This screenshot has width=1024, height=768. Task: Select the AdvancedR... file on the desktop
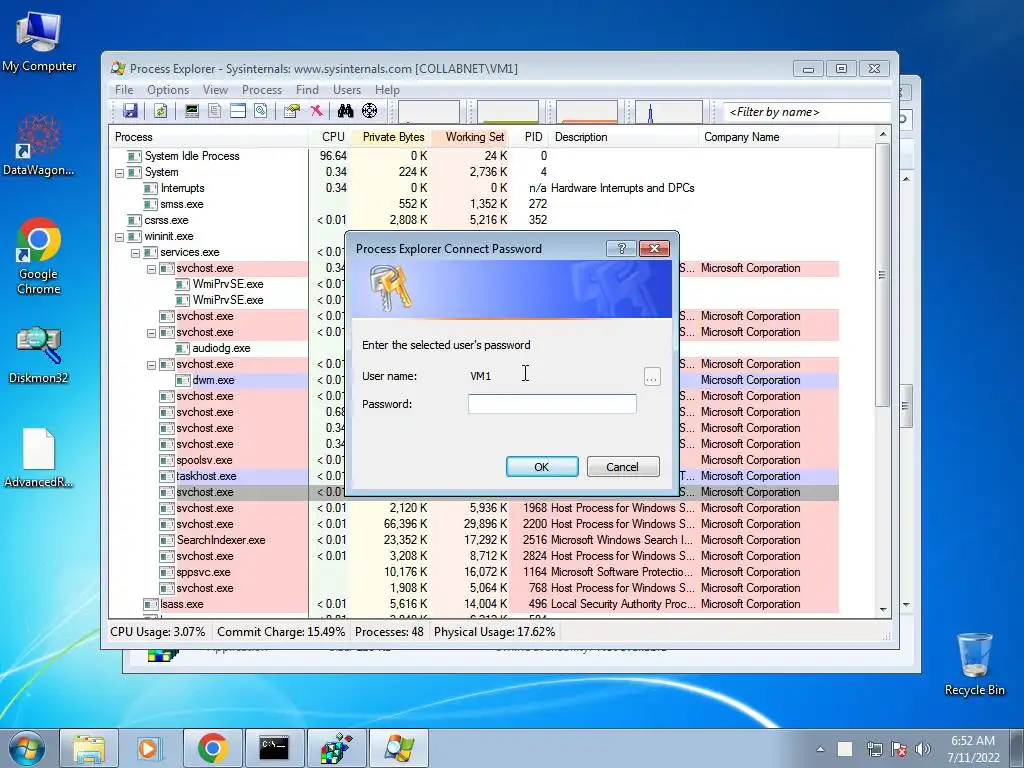click(39, 458)
